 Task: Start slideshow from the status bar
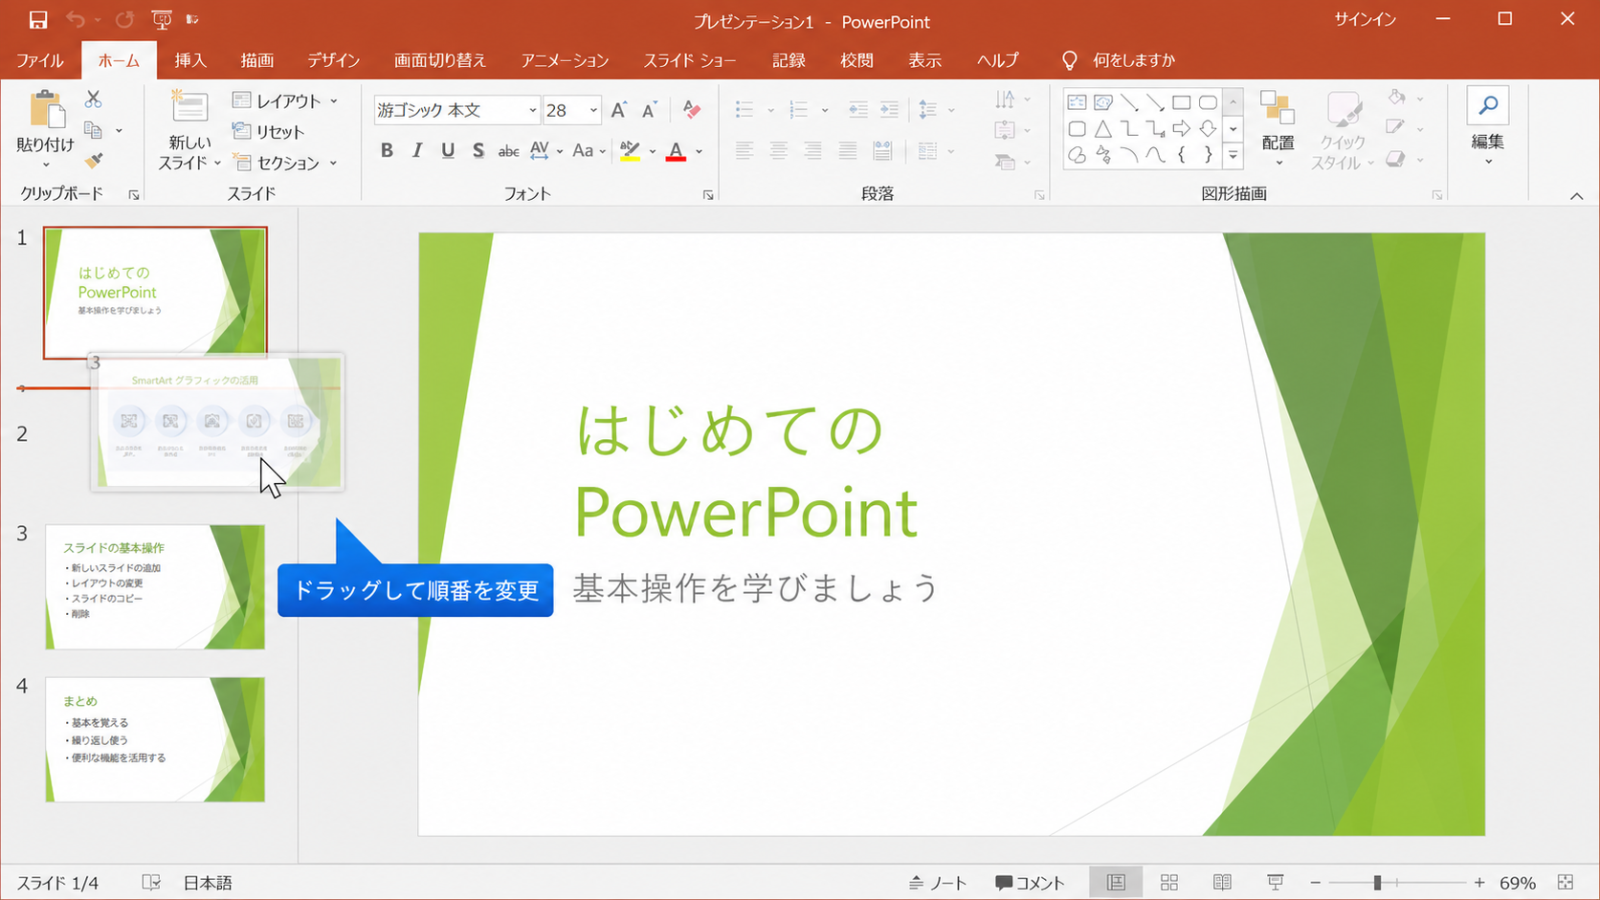(1275, 883)
